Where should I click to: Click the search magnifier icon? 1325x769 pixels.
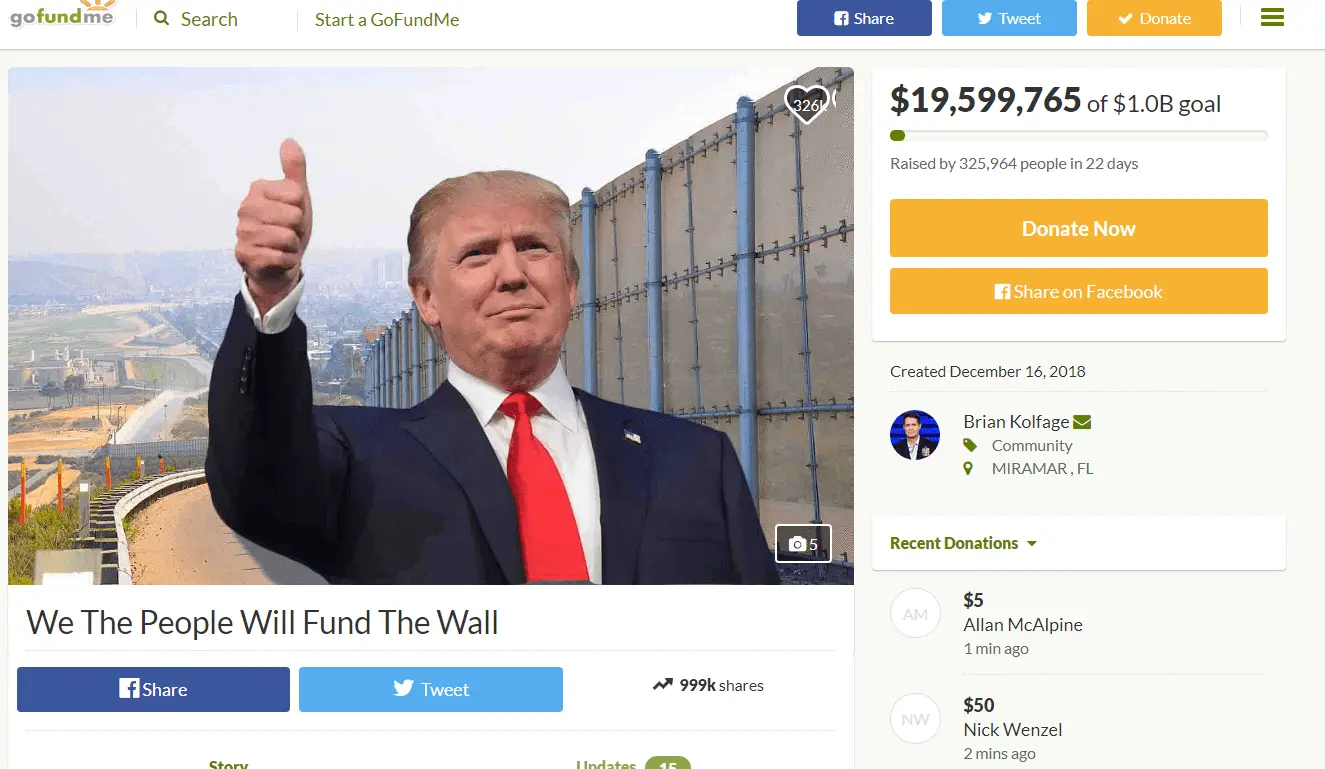coord(162,19)
